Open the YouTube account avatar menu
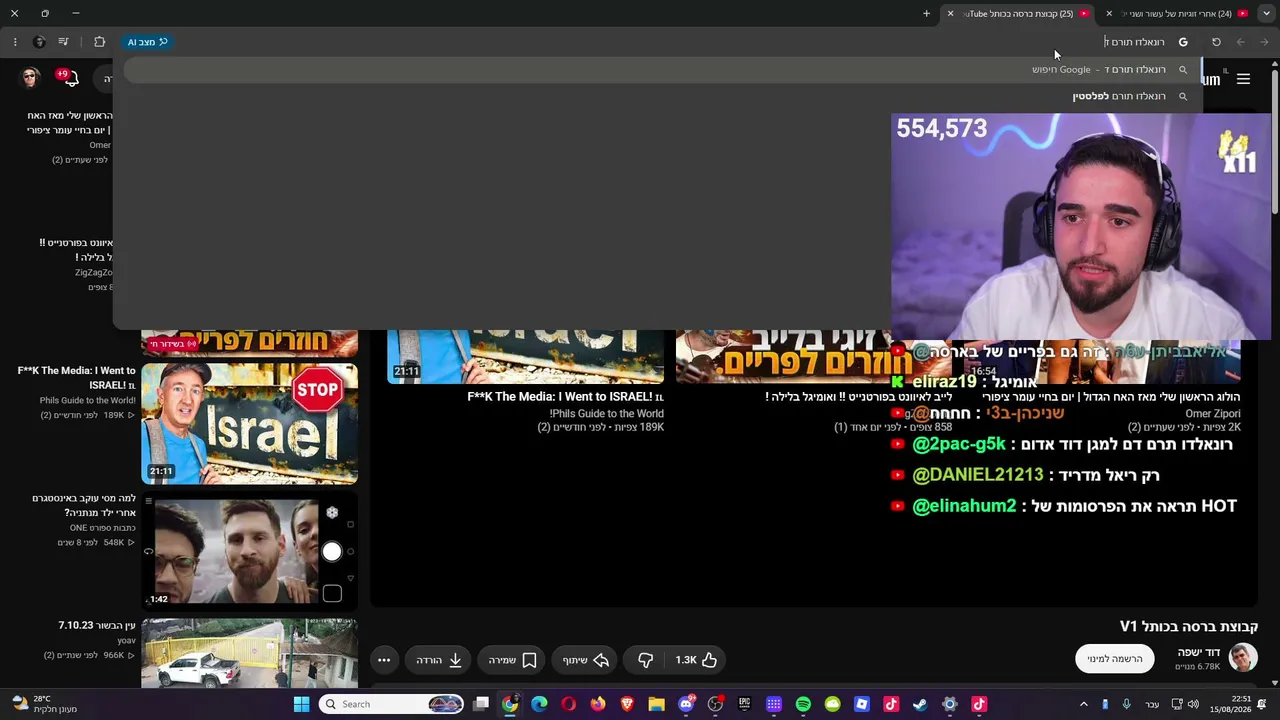The width and height of the screenshot is (1280, 720). [30, 78]
